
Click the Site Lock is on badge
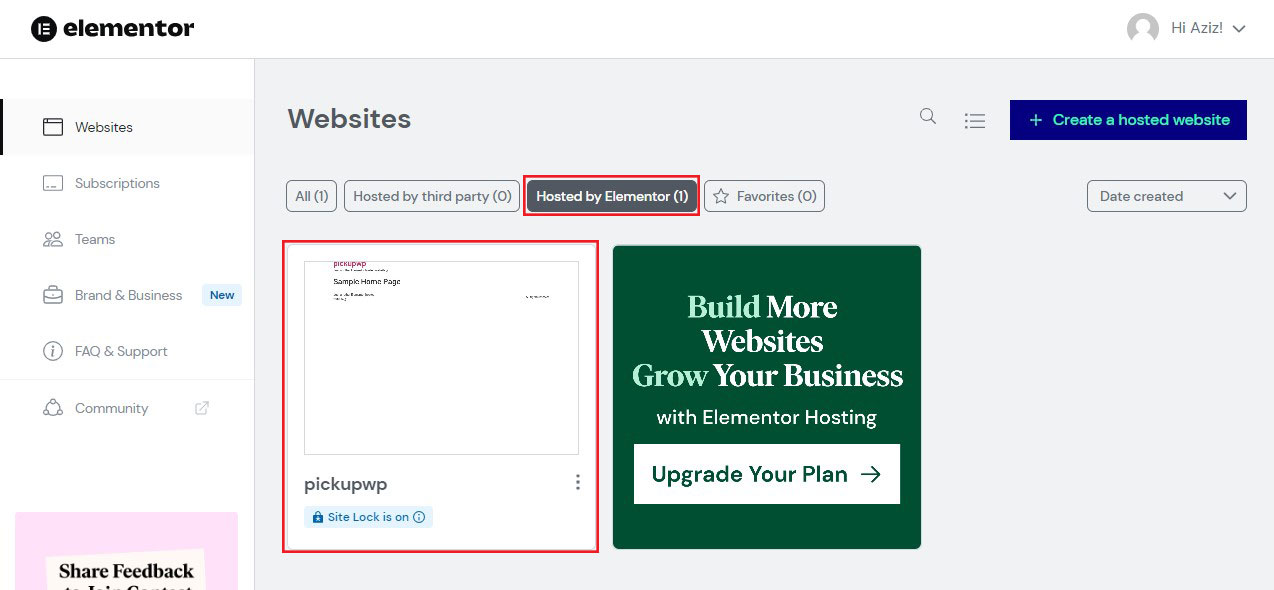[368, 517]
